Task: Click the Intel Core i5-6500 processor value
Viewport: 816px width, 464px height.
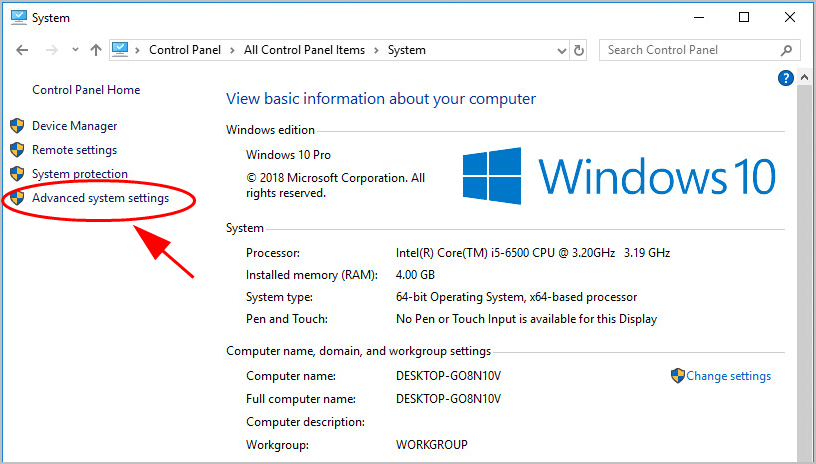Action: (533, 253)
